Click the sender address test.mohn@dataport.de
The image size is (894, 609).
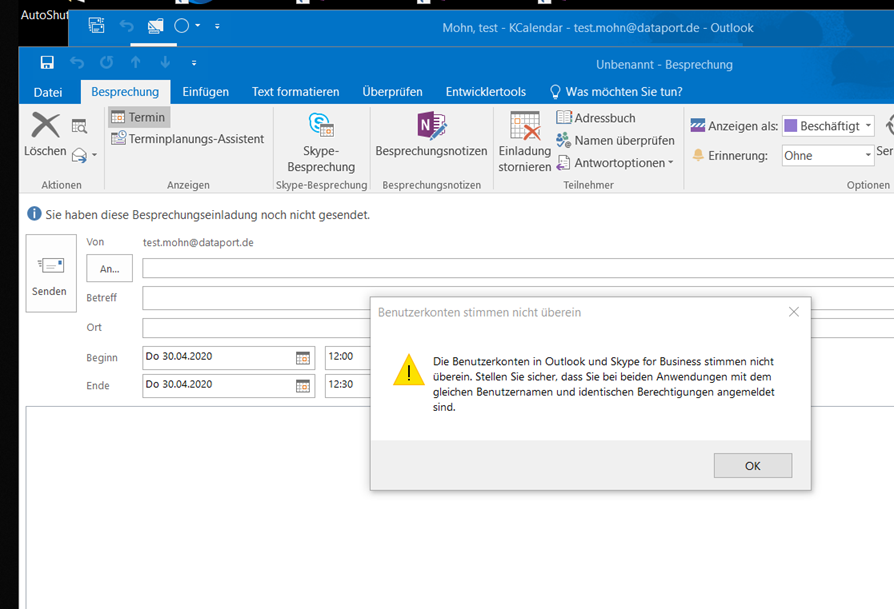pos(198,242)
